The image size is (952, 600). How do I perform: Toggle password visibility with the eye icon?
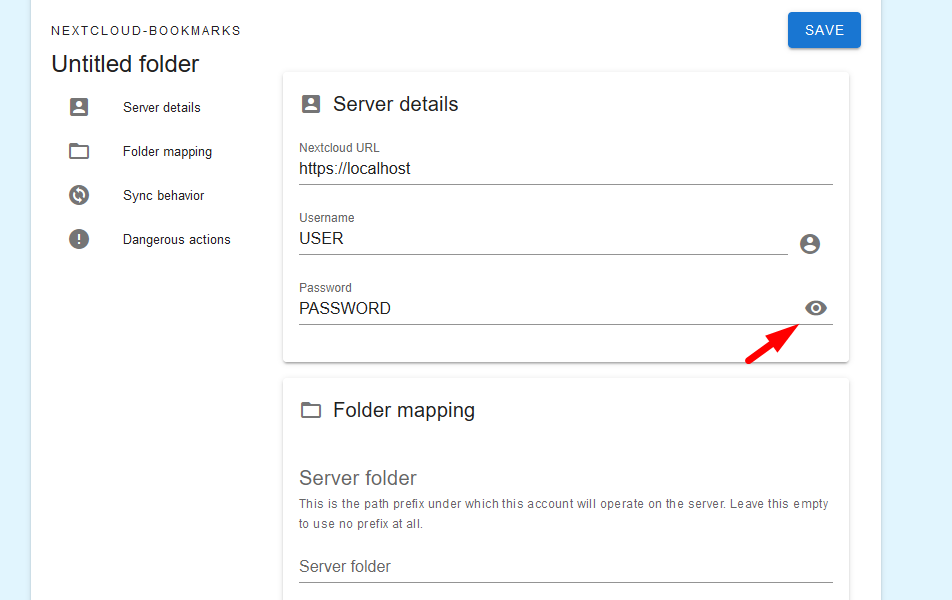point(815,308)
